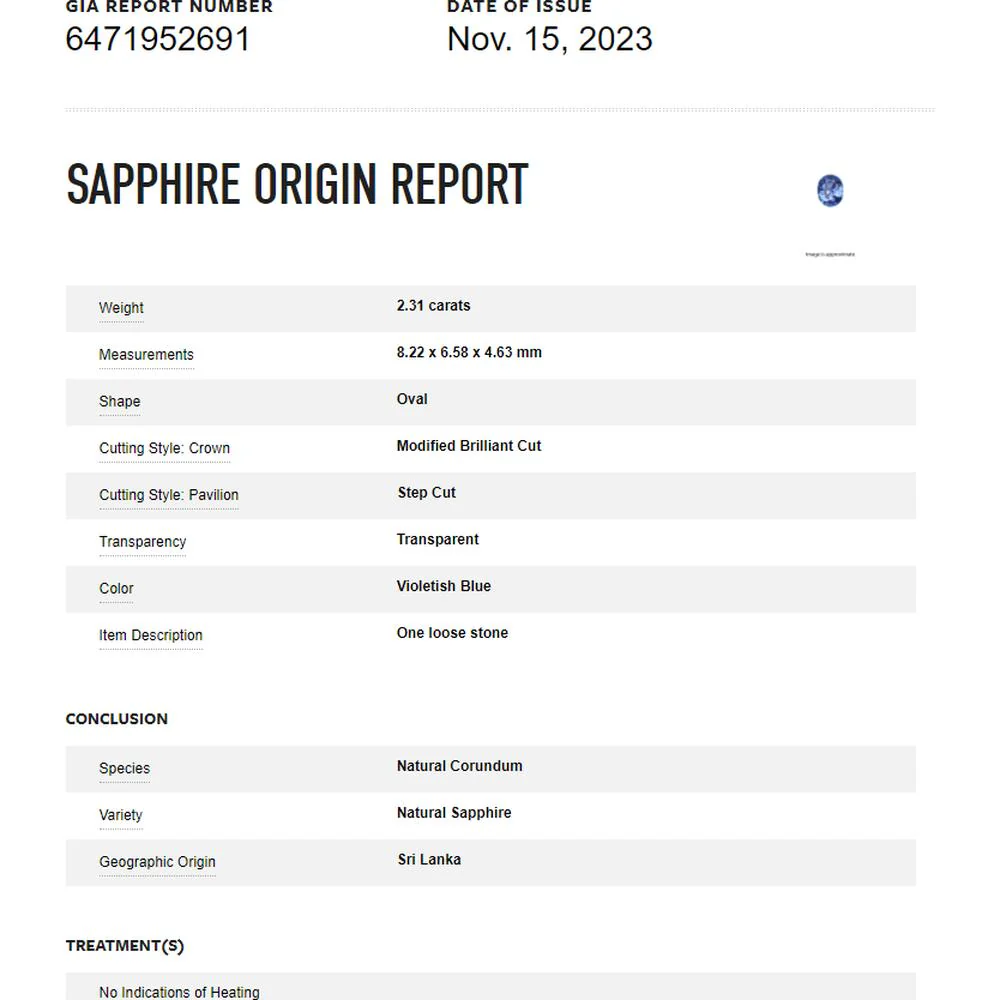Click the GIA report number 6471952691

pos(158,39)
